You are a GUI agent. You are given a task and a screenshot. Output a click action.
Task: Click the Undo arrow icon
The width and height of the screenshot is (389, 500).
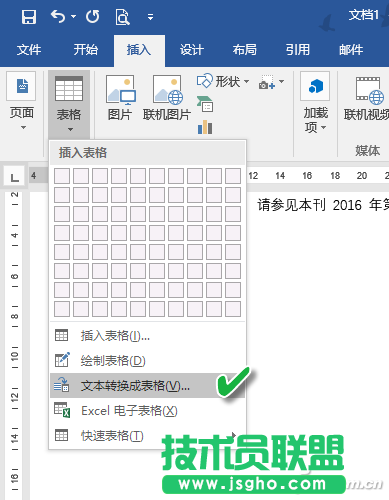coord(58,16)
